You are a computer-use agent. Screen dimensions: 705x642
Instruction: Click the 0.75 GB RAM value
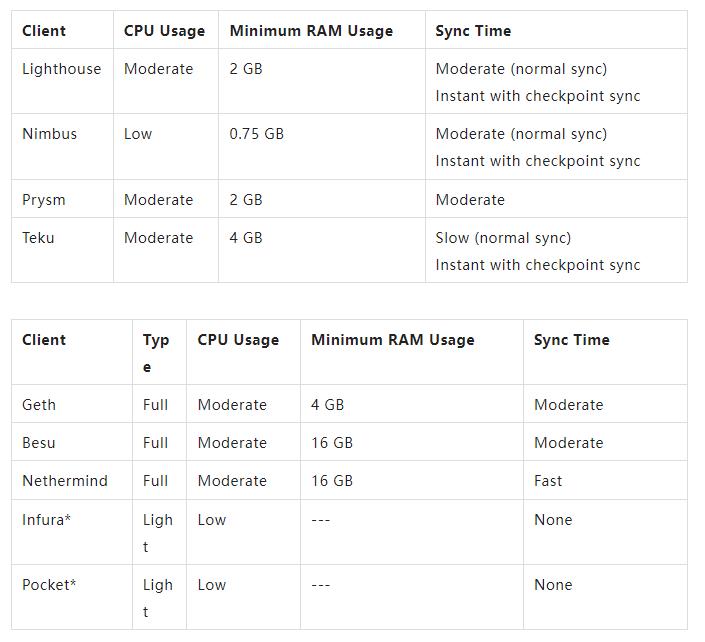coord(256,134)
